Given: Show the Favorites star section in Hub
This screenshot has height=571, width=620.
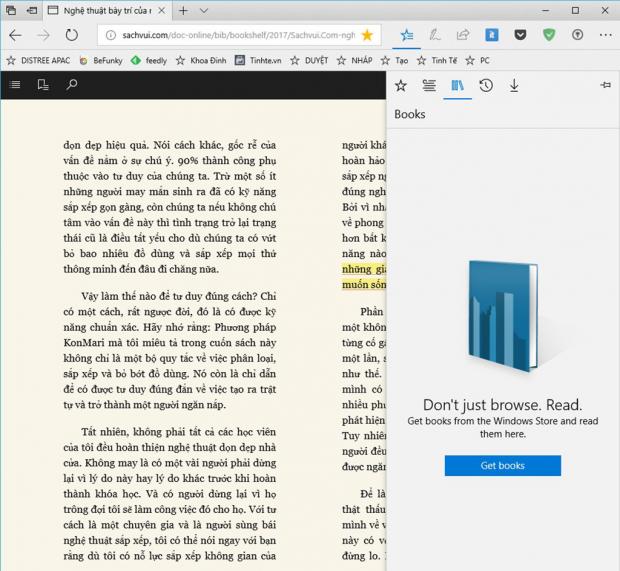Looking at the screenshot, I should click(x=401, y=86).
